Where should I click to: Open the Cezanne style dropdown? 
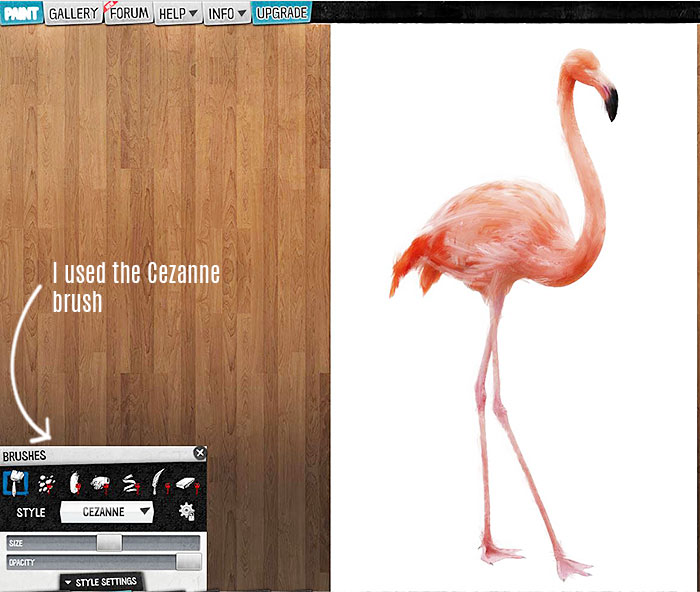107,512
